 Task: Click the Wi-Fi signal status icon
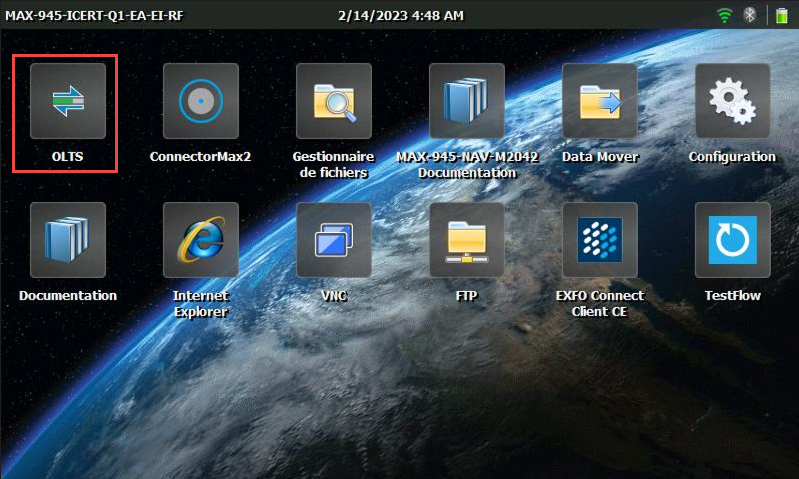[724, 15]
